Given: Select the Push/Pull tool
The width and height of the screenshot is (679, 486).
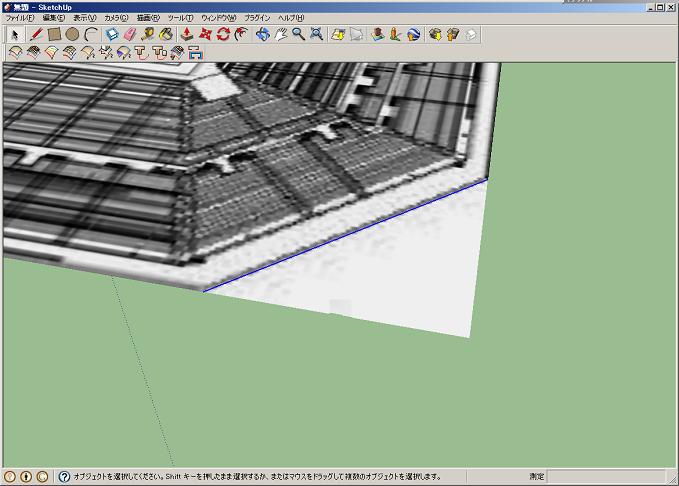Looking at the screenshot, I should tap(186, 34).
